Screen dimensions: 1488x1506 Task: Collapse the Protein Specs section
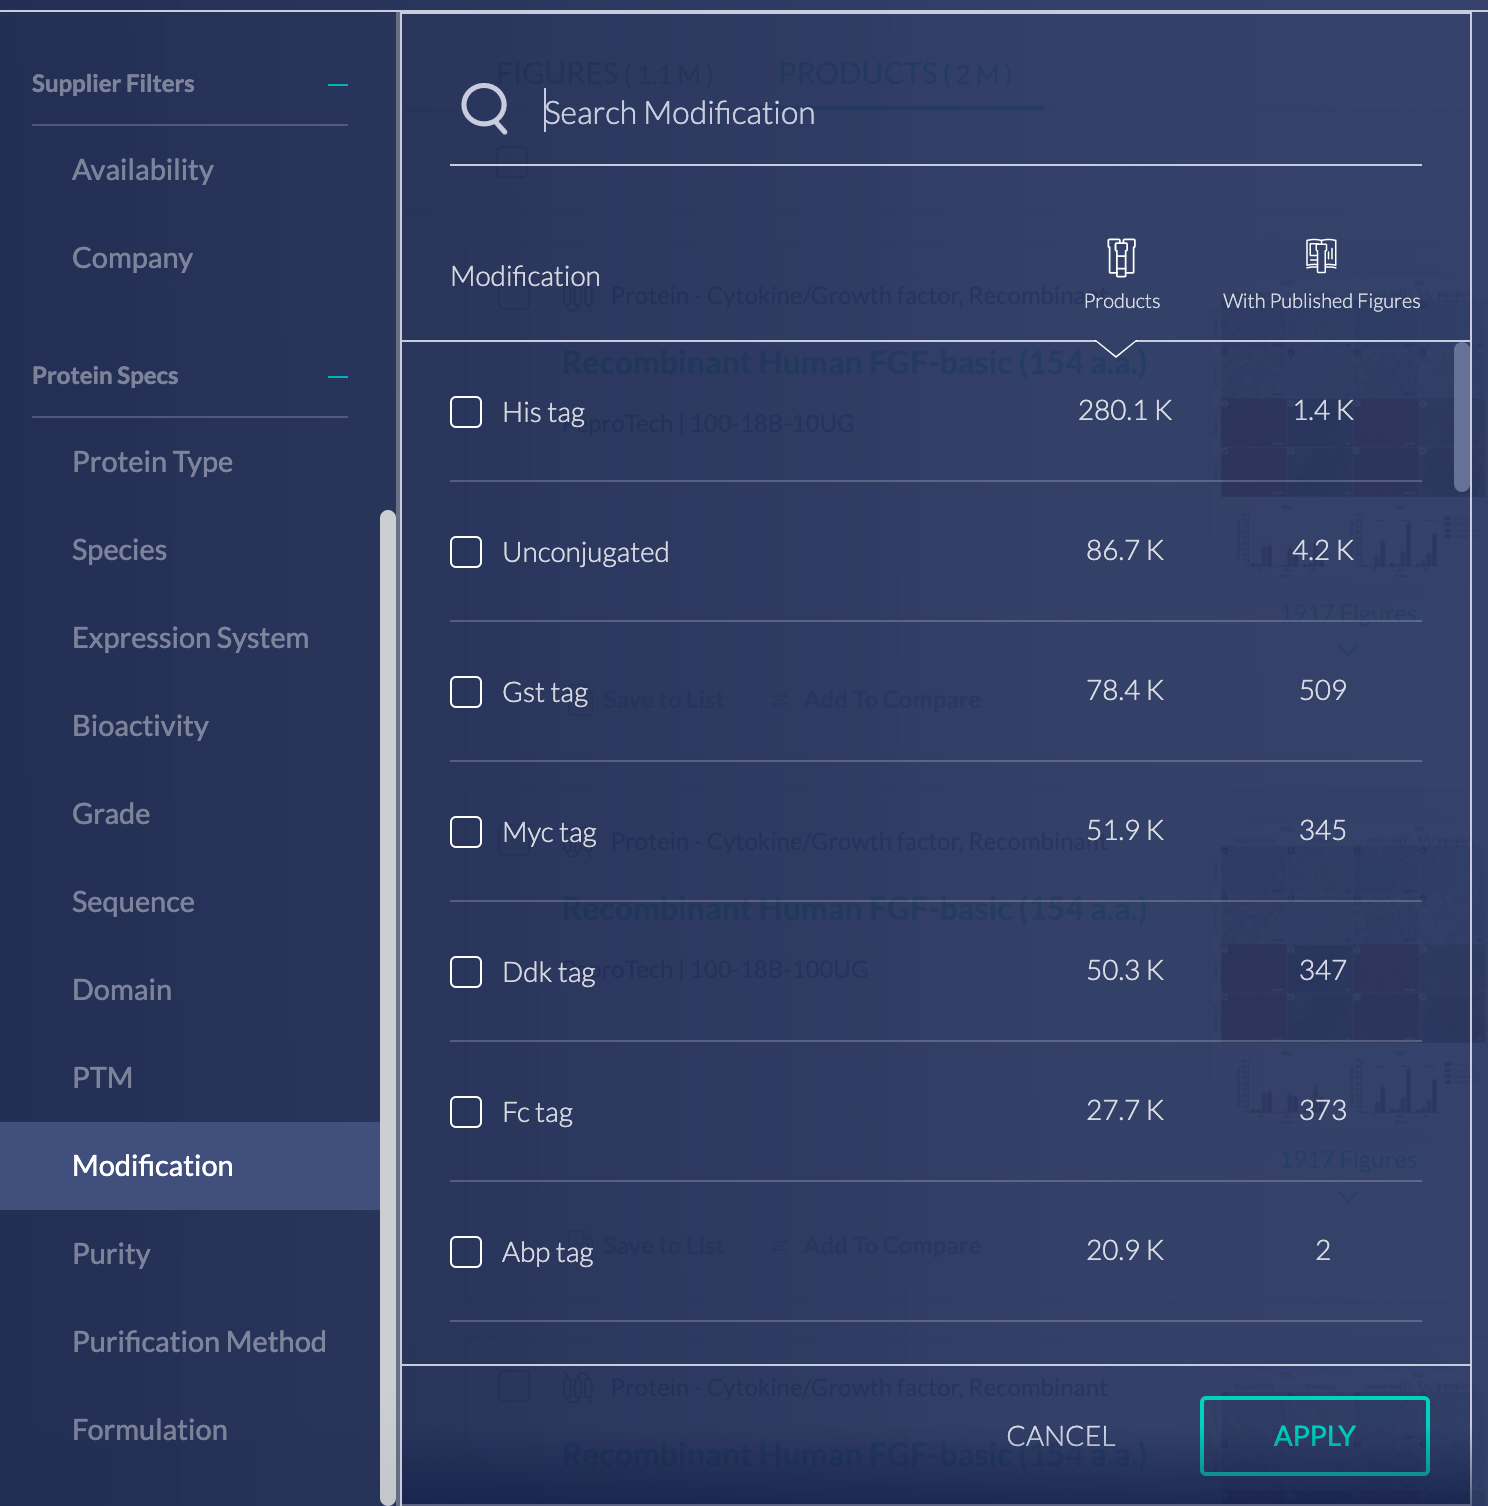tap(338, 377)
